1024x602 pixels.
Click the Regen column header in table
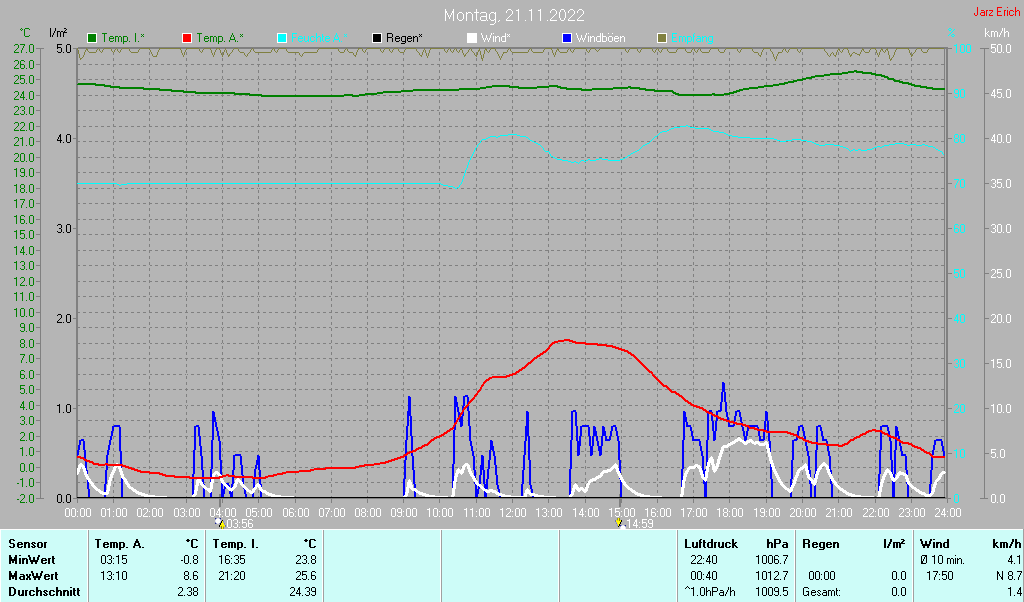pyautogui.click(x=820, y=544)
